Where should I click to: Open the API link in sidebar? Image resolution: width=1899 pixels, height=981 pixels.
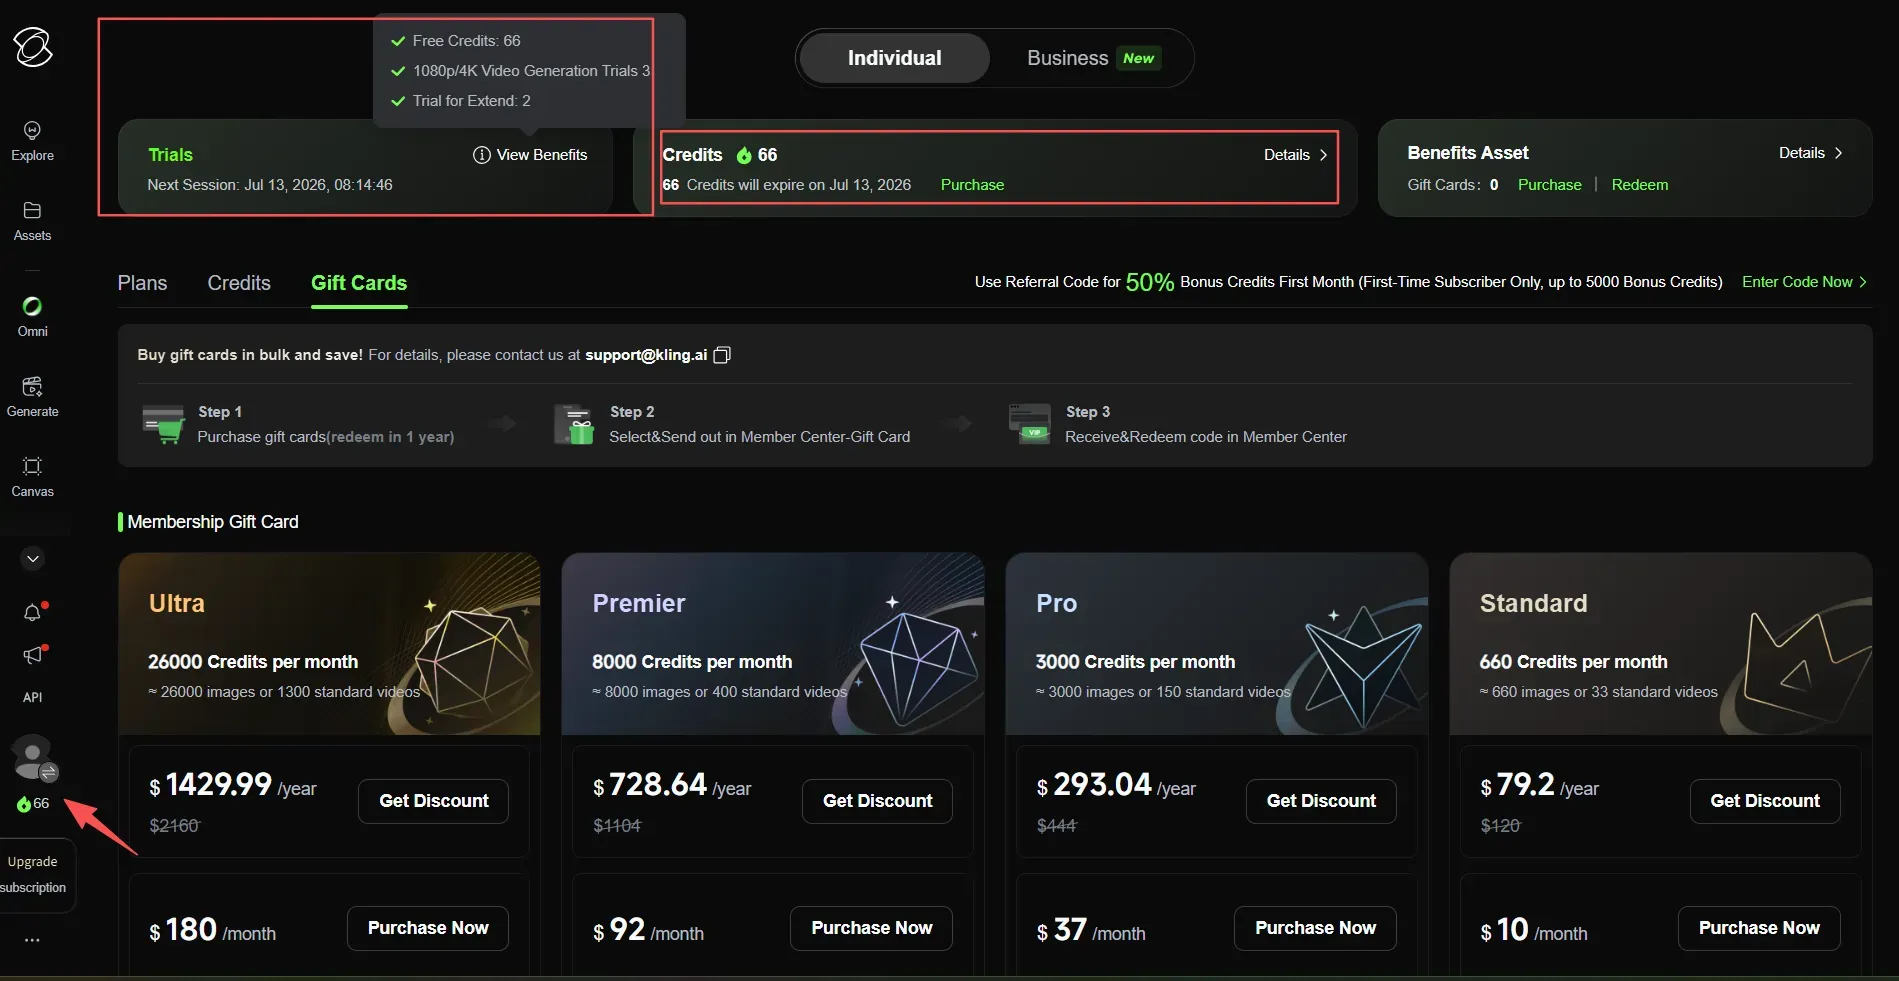[x=32, y=697]
